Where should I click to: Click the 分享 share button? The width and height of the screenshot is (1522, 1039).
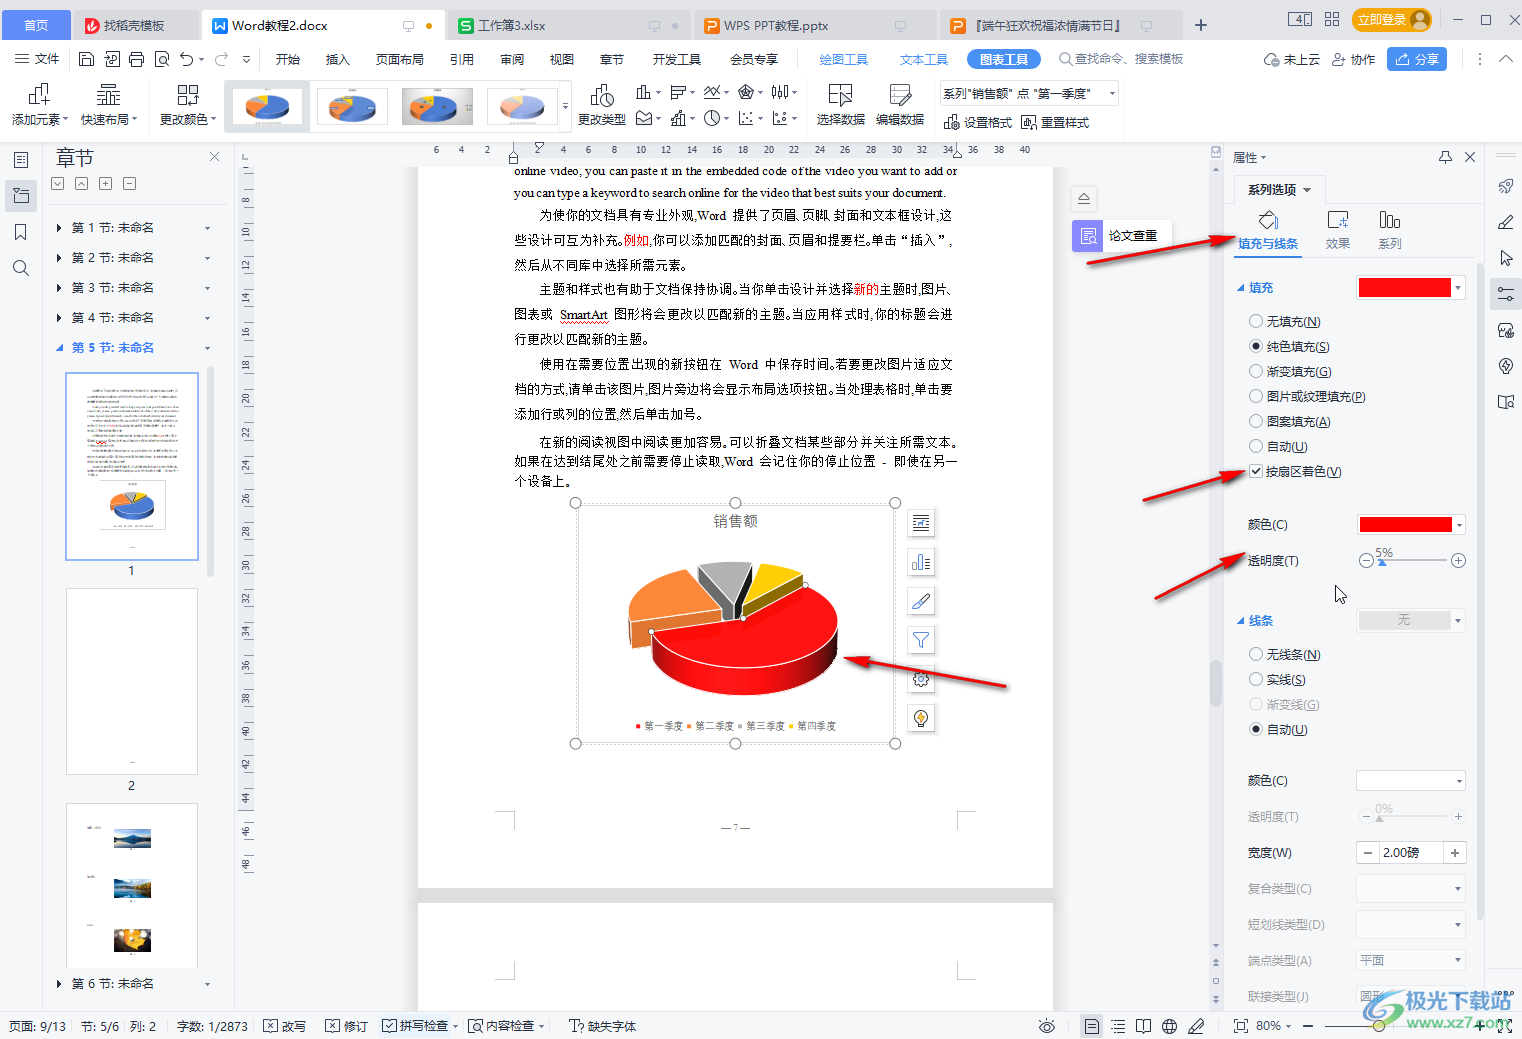[1417, 59]
